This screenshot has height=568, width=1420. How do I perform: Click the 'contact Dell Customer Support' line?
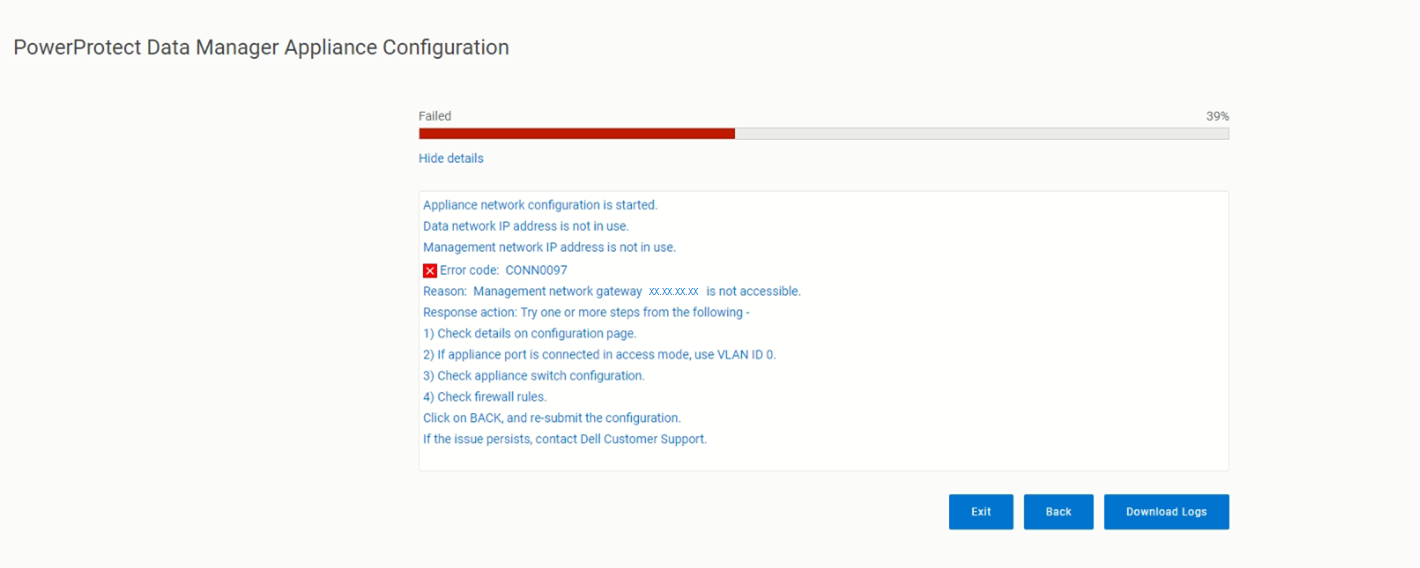click(x=565, y=439)
